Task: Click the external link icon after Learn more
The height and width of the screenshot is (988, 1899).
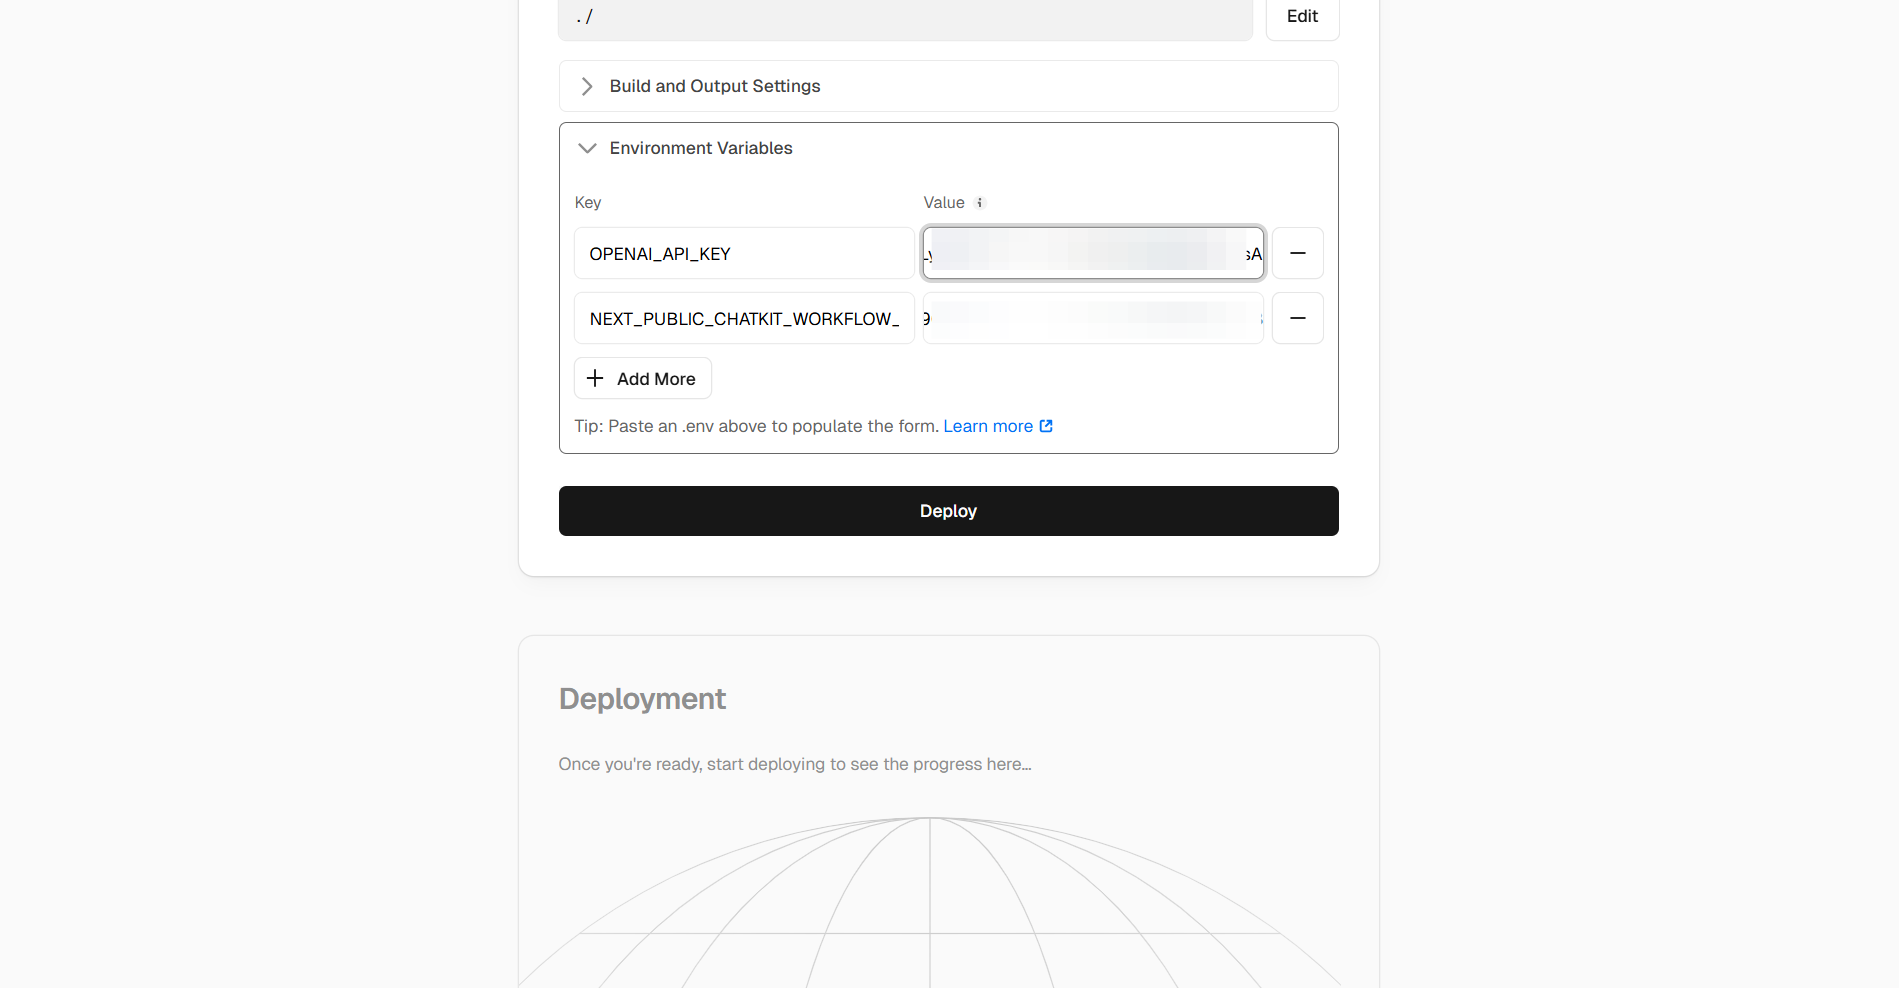Action: (x=1046, y=426)
